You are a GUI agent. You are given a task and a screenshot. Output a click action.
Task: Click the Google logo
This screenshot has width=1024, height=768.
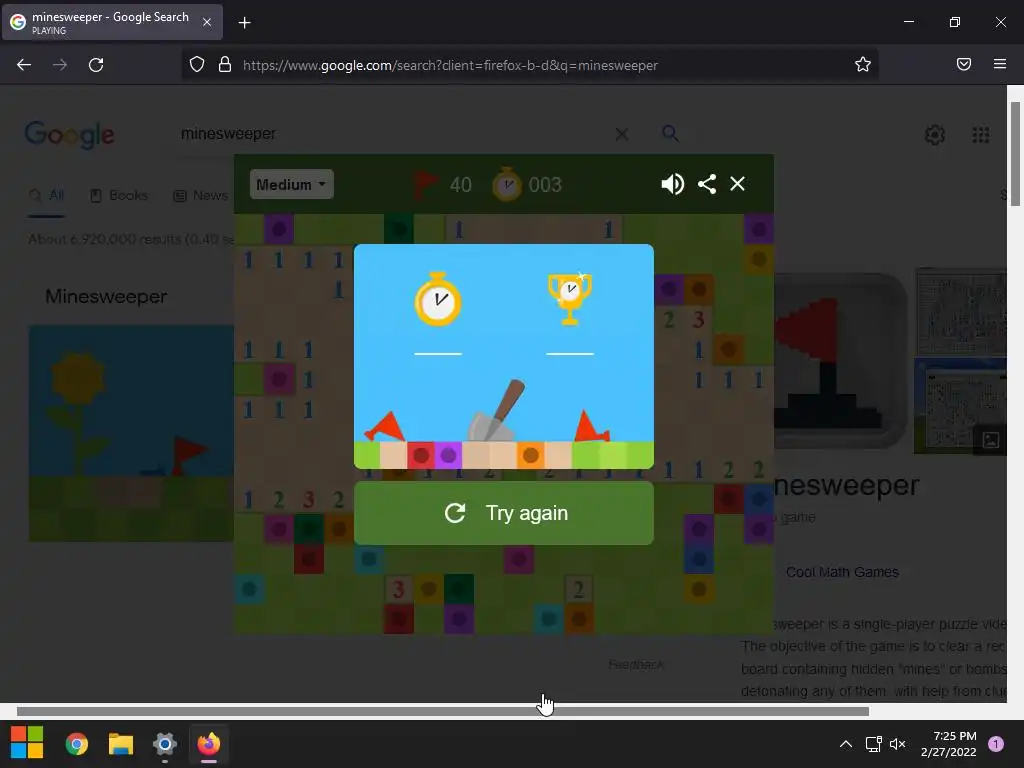[69, 135]
